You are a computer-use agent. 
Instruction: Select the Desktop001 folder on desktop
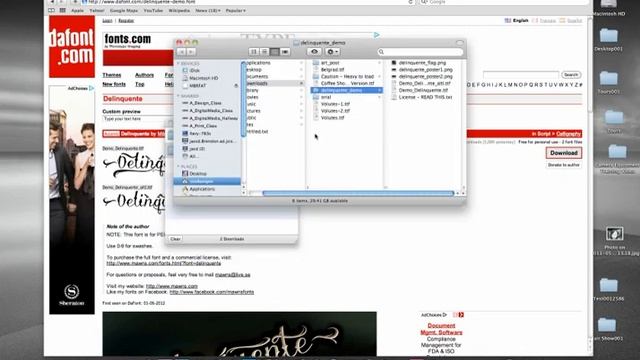click(x=609, y=40)
